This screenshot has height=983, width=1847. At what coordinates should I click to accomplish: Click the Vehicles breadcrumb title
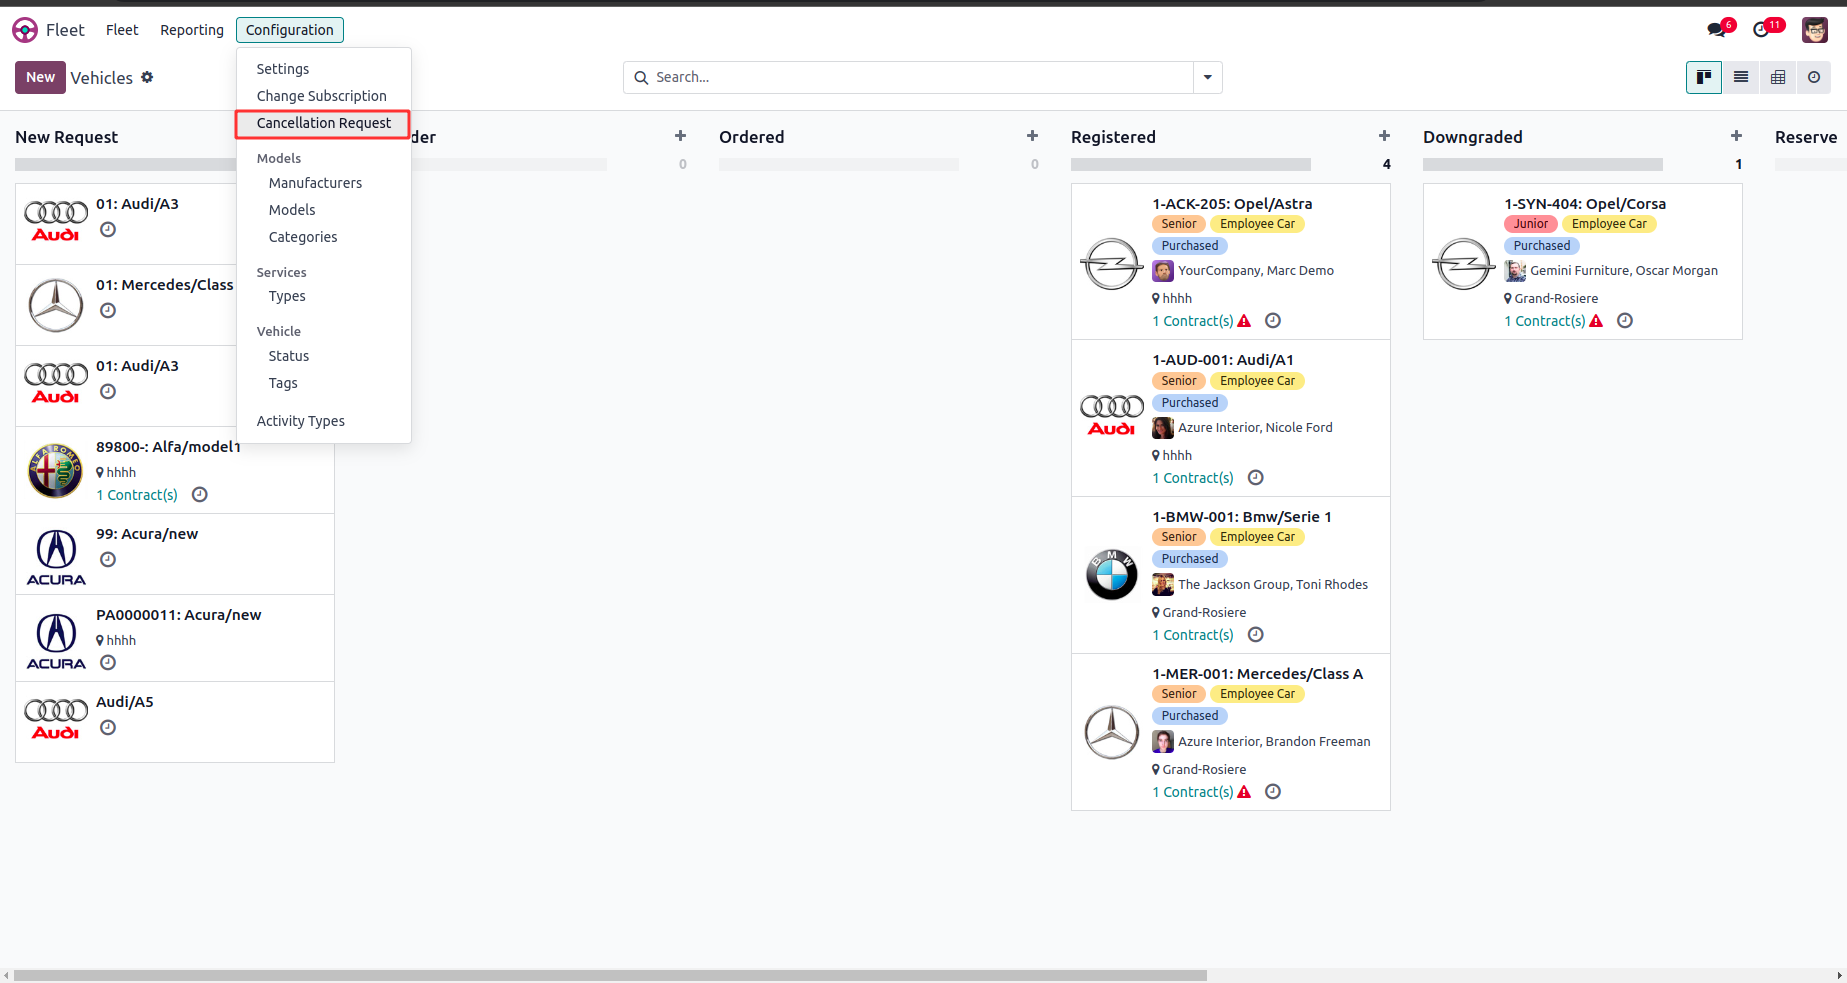[102, 78]
